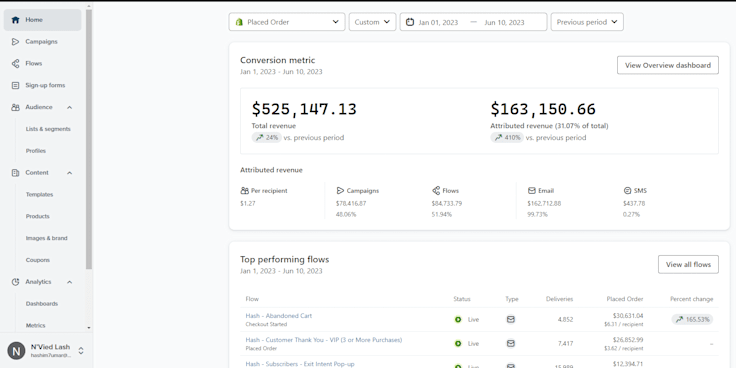
Task: Open Hash - Subscribers Exit Intent Pop-up link
Action: pyautogui.click(x=299, y=364)
